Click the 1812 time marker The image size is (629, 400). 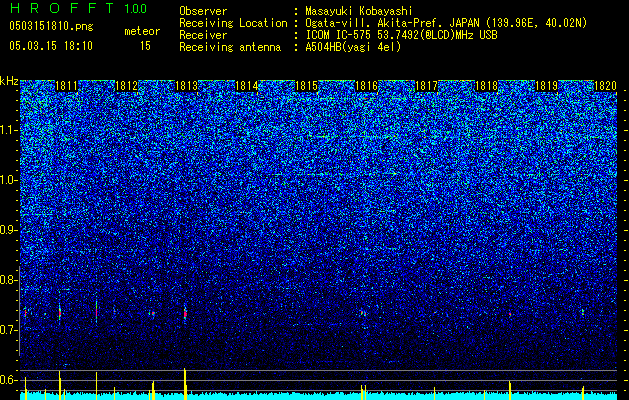127,86
